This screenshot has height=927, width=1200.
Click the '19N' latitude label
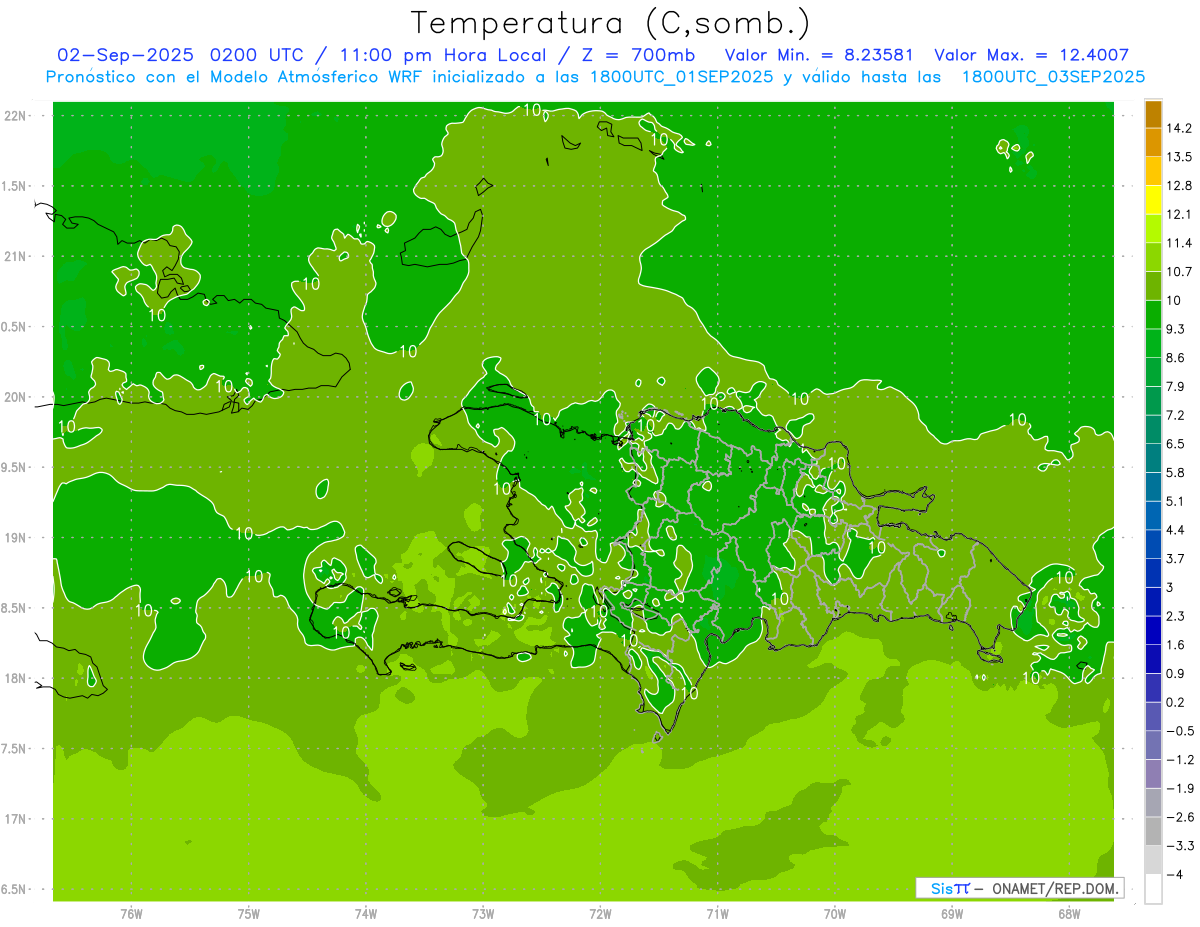(x=14, y=538)
